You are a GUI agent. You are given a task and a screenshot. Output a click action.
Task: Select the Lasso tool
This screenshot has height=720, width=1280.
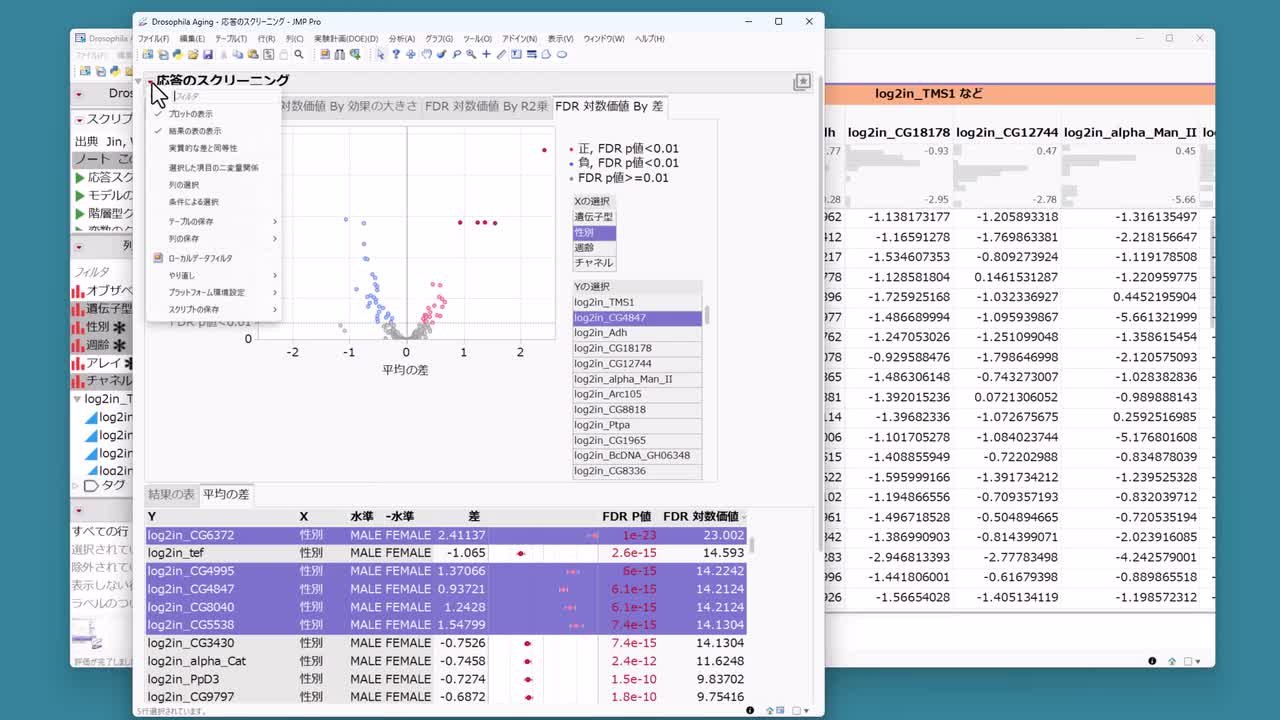[456, 54]
